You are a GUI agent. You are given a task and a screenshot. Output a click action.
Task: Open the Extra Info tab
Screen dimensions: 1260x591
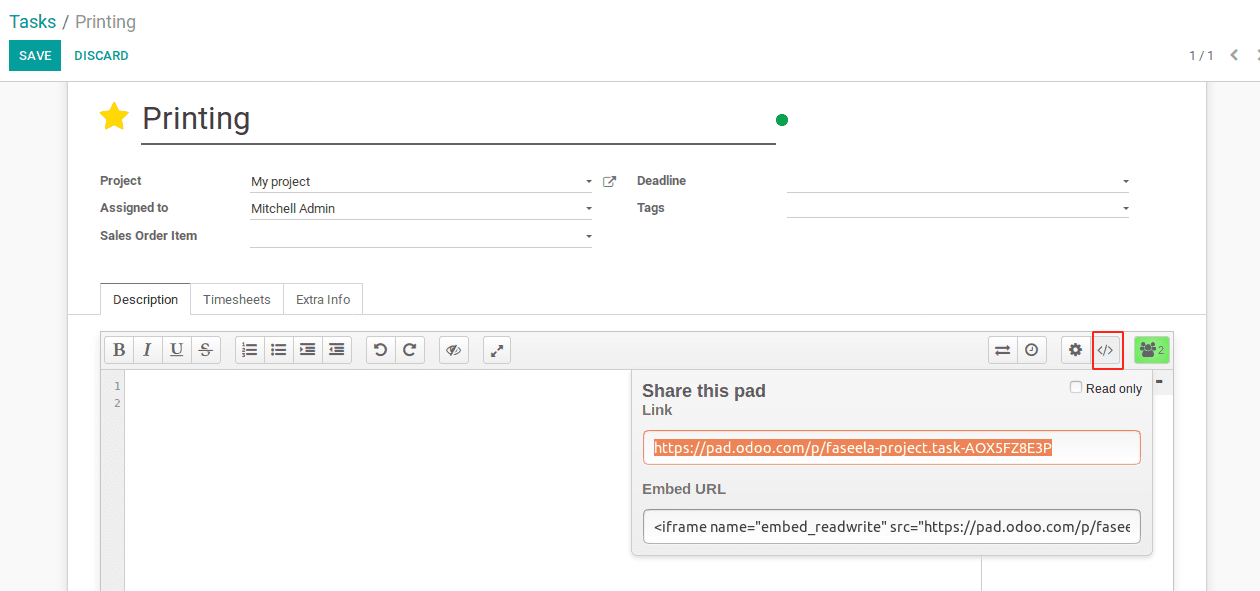point(323,299)
